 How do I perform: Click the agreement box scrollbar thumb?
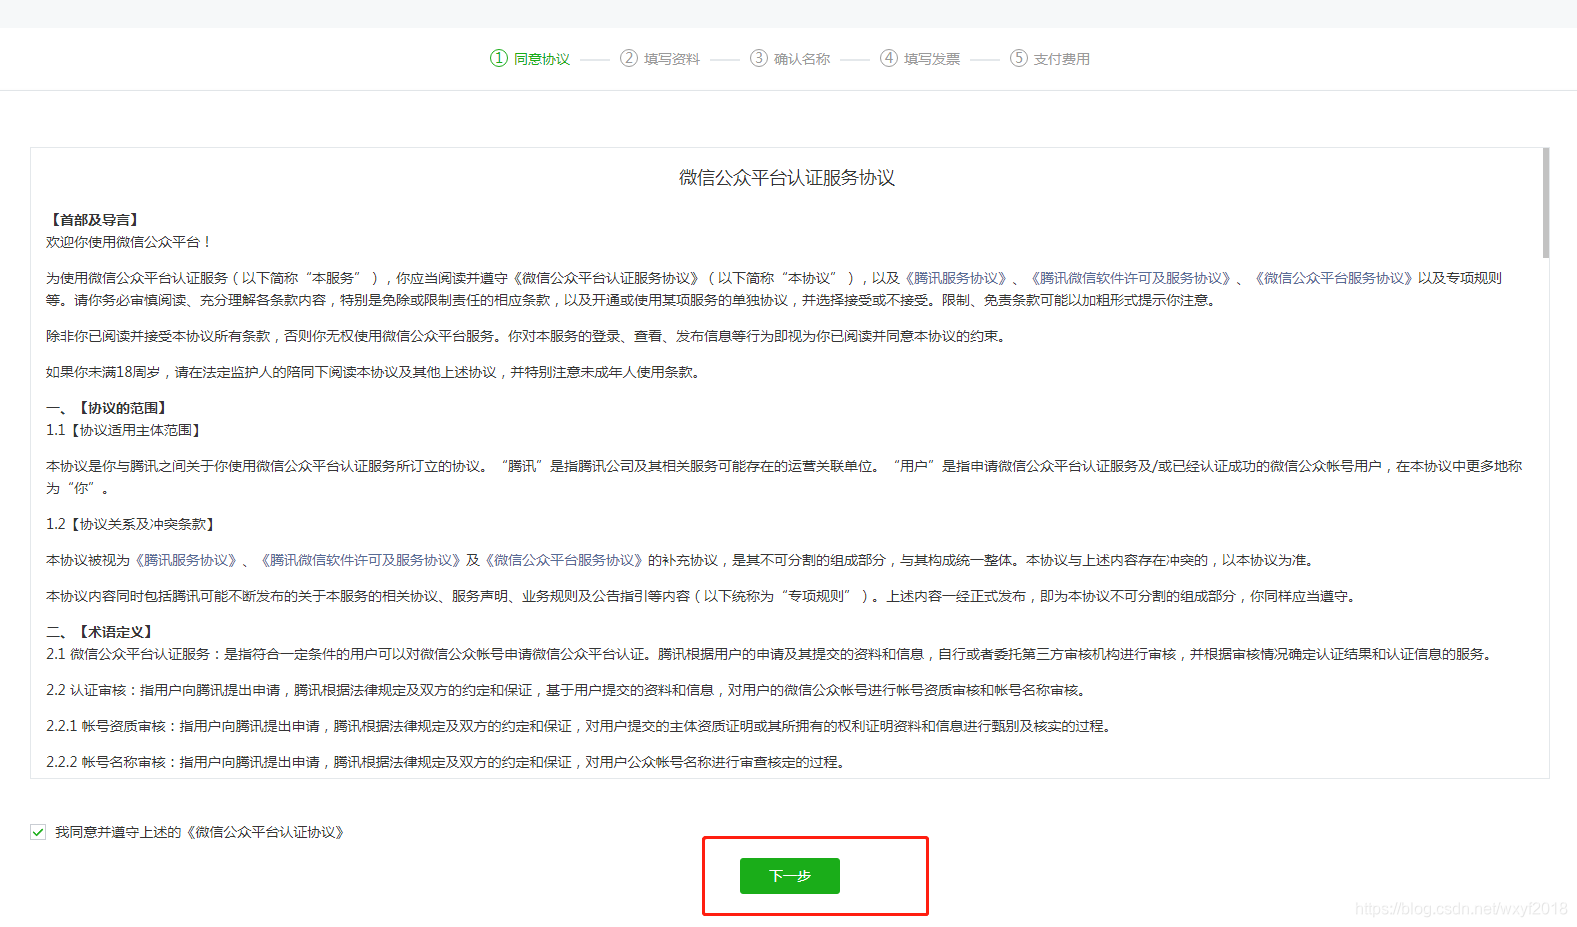(x=1545, y=203)
